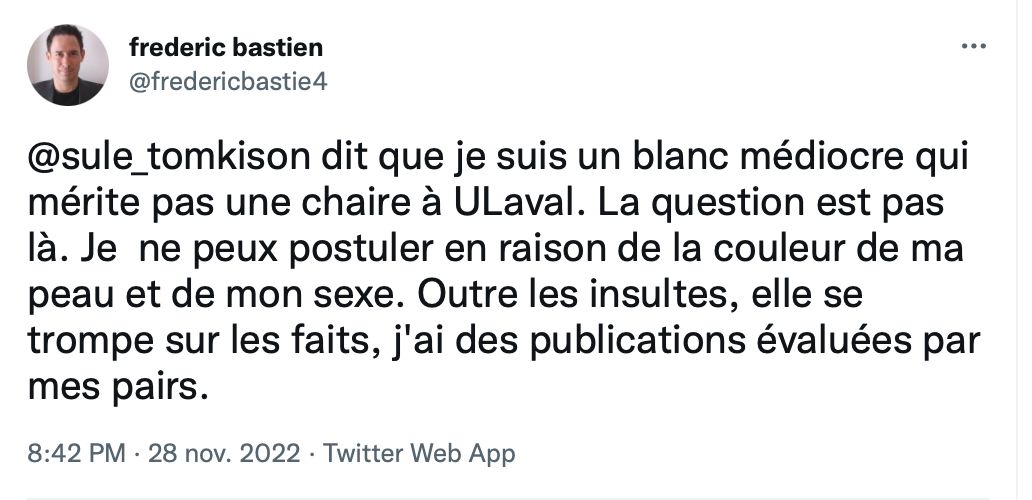Open the @sule_tomkison mention link
This screenshot has height=500, width=1032.
pyautogui.click(x=168, y=158)
